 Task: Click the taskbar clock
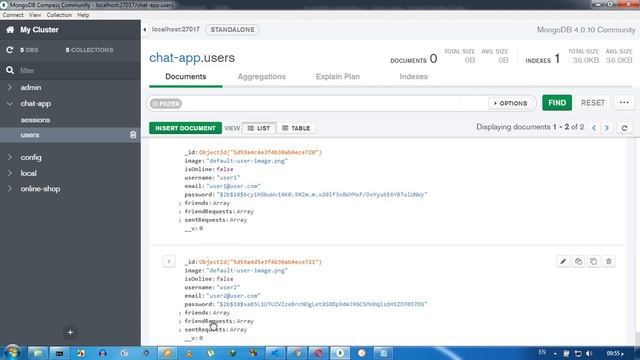615,353
